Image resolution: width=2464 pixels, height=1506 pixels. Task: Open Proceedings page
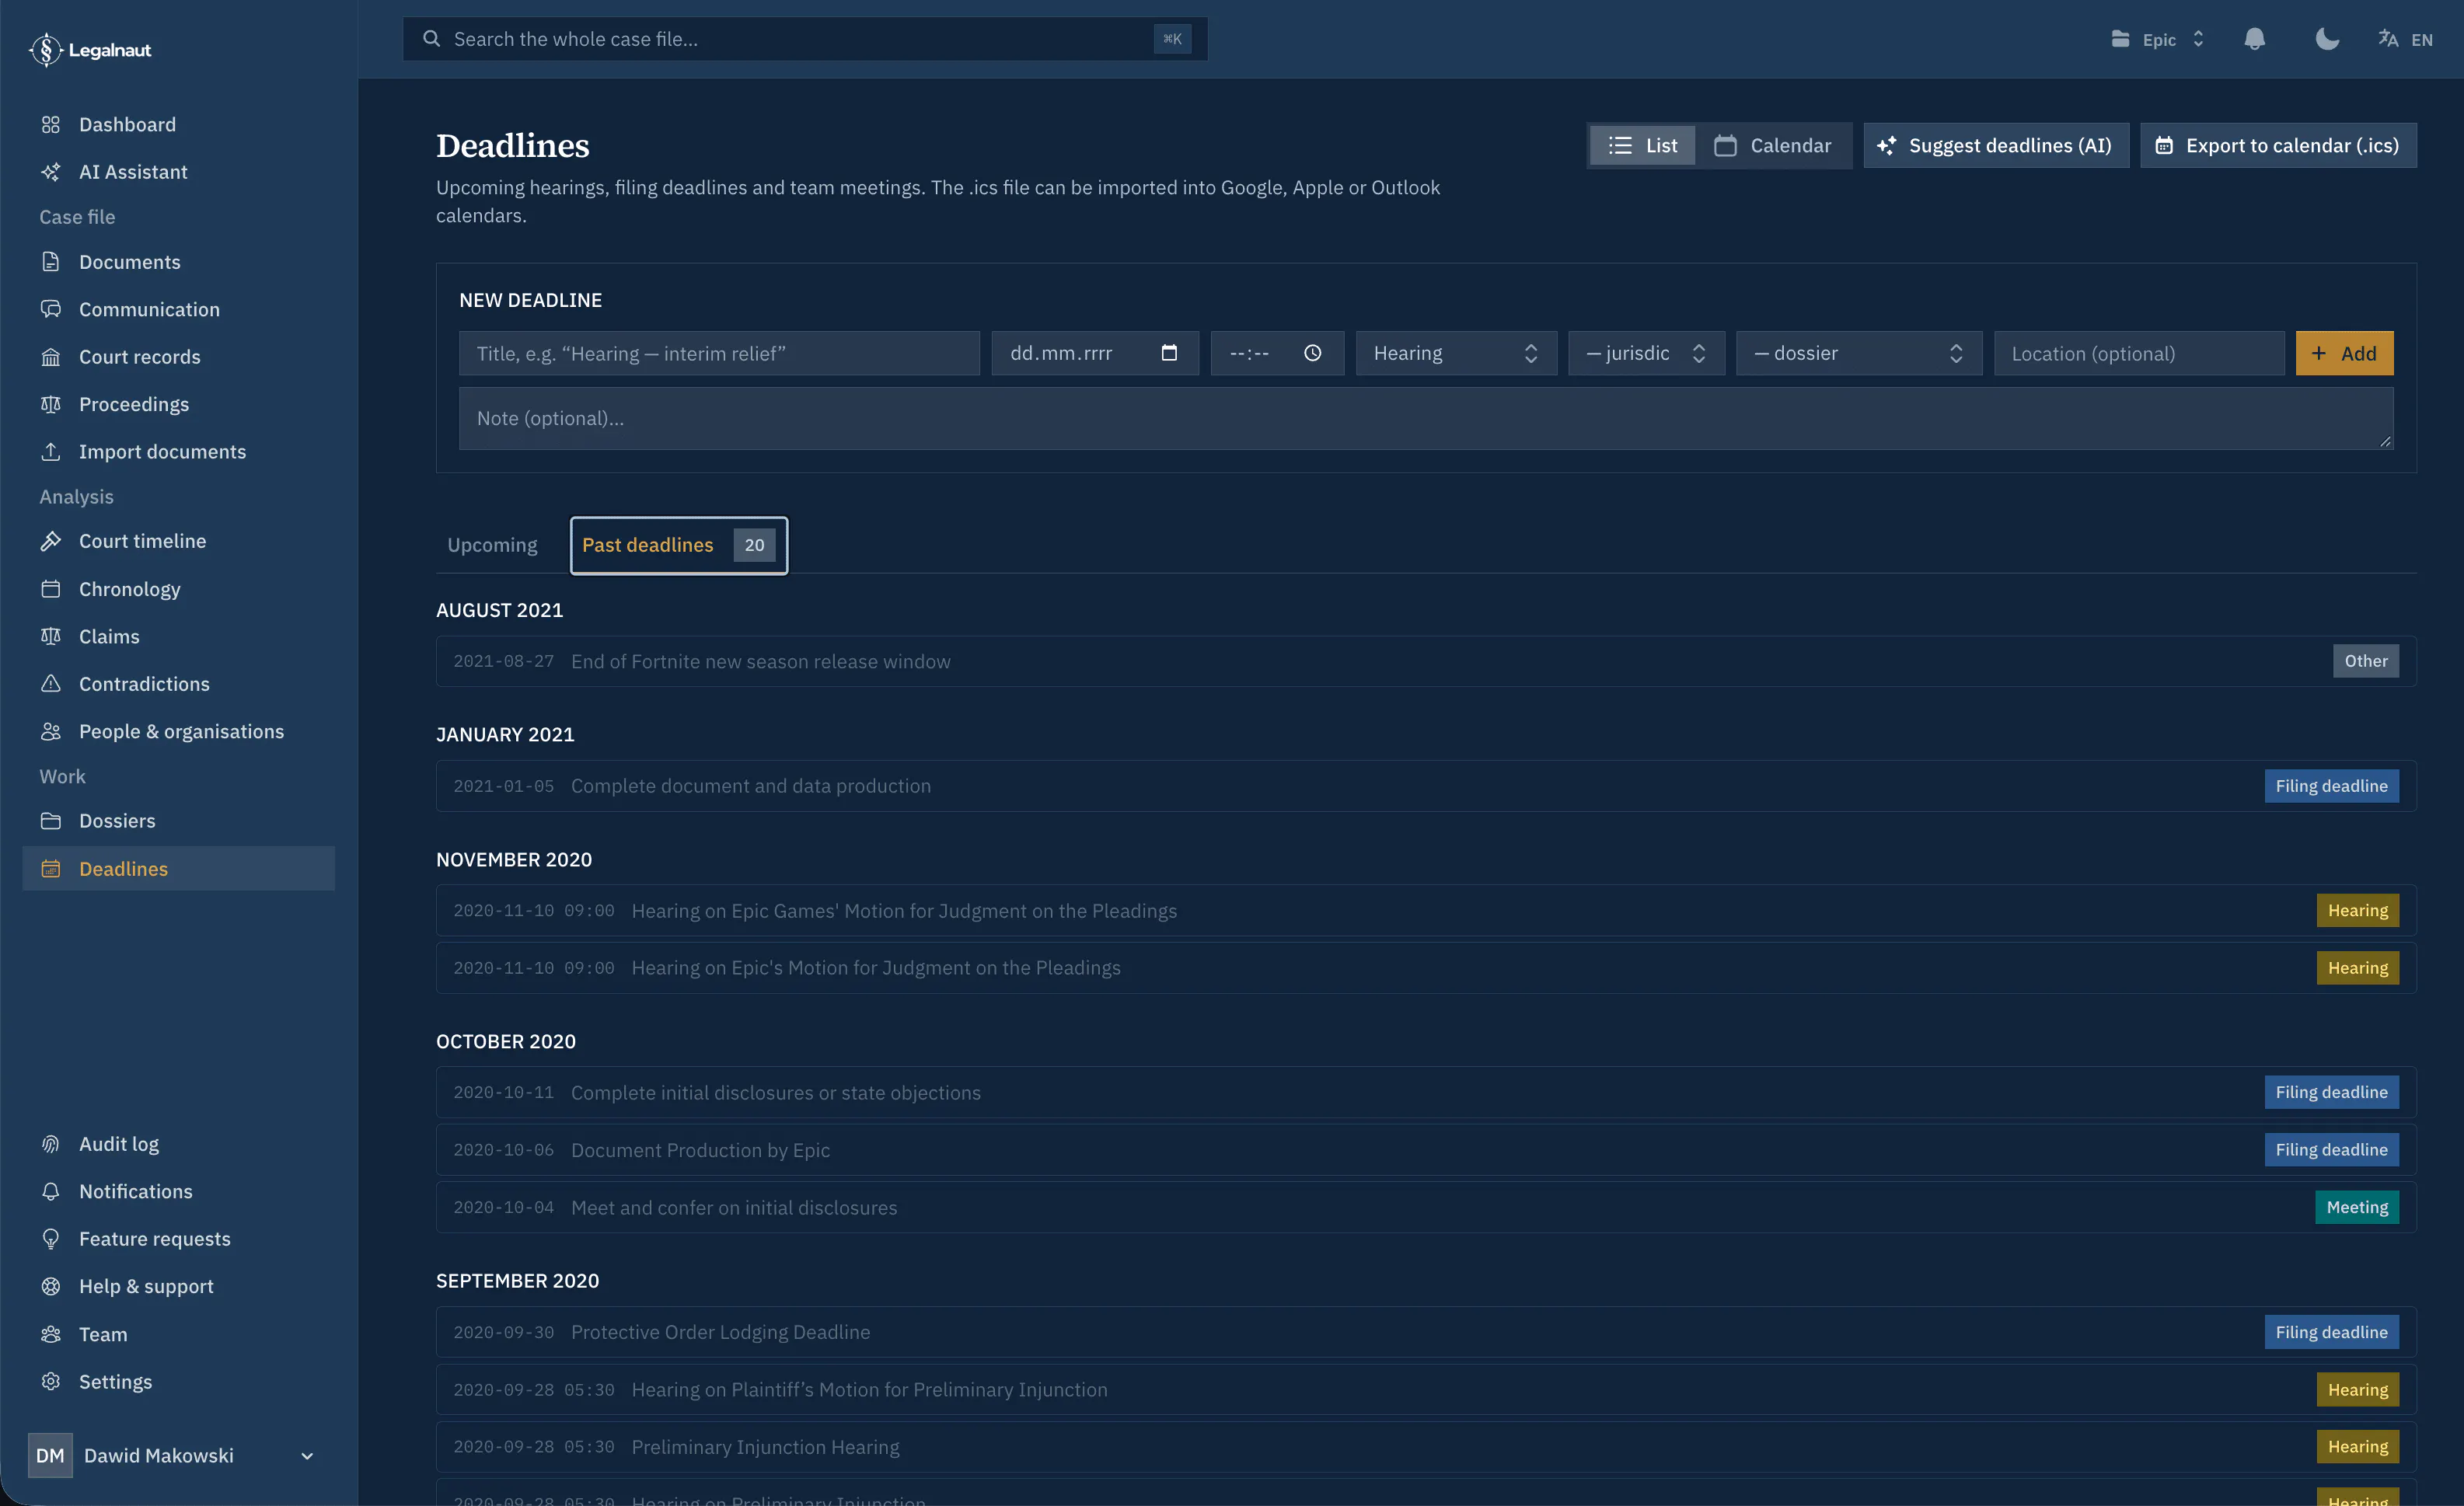pos(178,404)
